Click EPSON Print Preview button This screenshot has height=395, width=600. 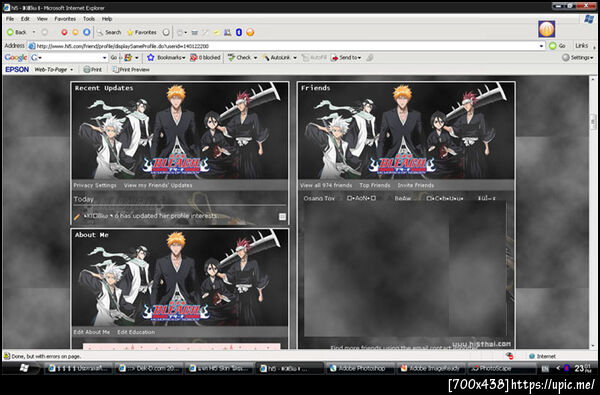click(131, 69)
